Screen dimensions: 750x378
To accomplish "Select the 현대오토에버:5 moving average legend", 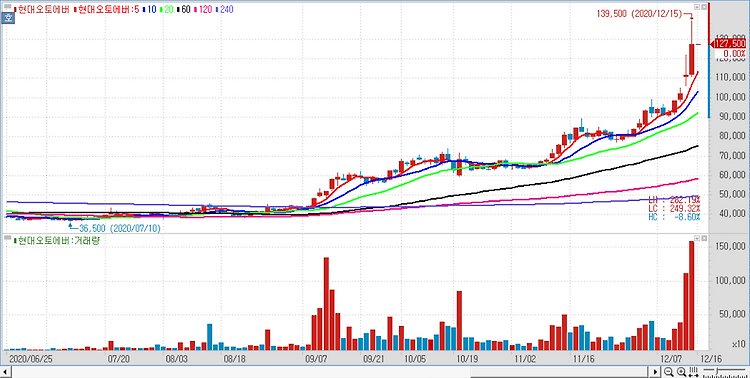I will [106, 9].
